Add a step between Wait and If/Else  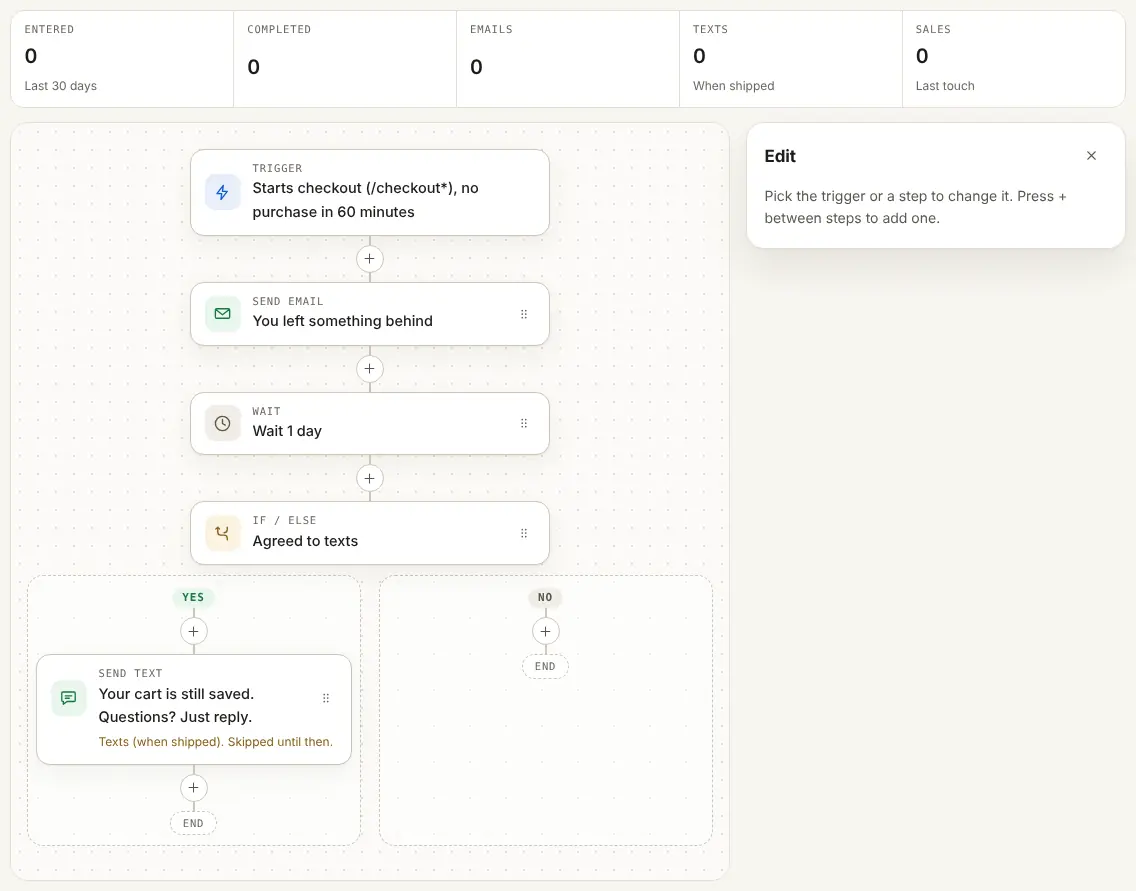coord(369,478)
